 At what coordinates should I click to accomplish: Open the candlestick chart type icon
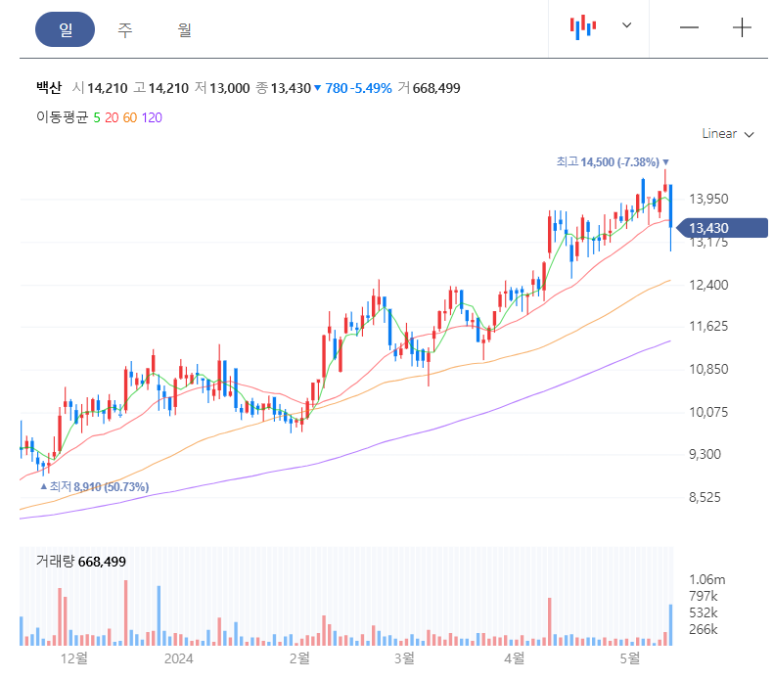583,27
